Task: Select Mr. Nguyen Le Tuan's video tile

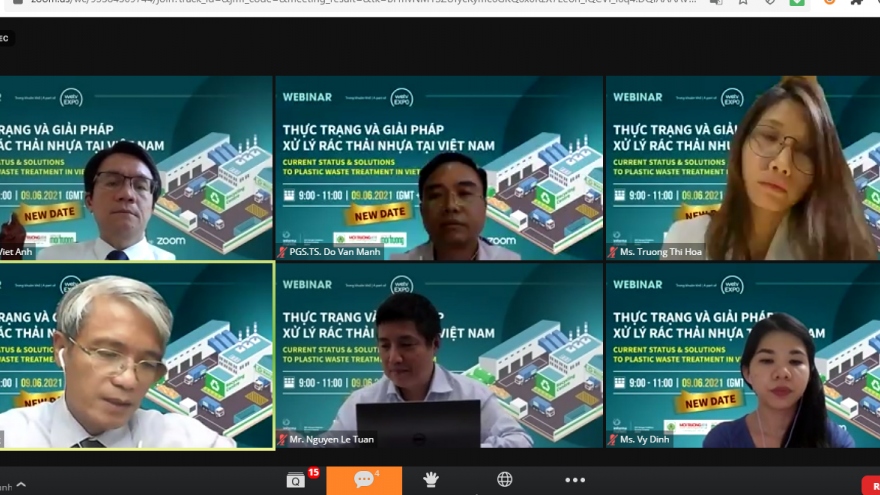Action: click(438, 355)
